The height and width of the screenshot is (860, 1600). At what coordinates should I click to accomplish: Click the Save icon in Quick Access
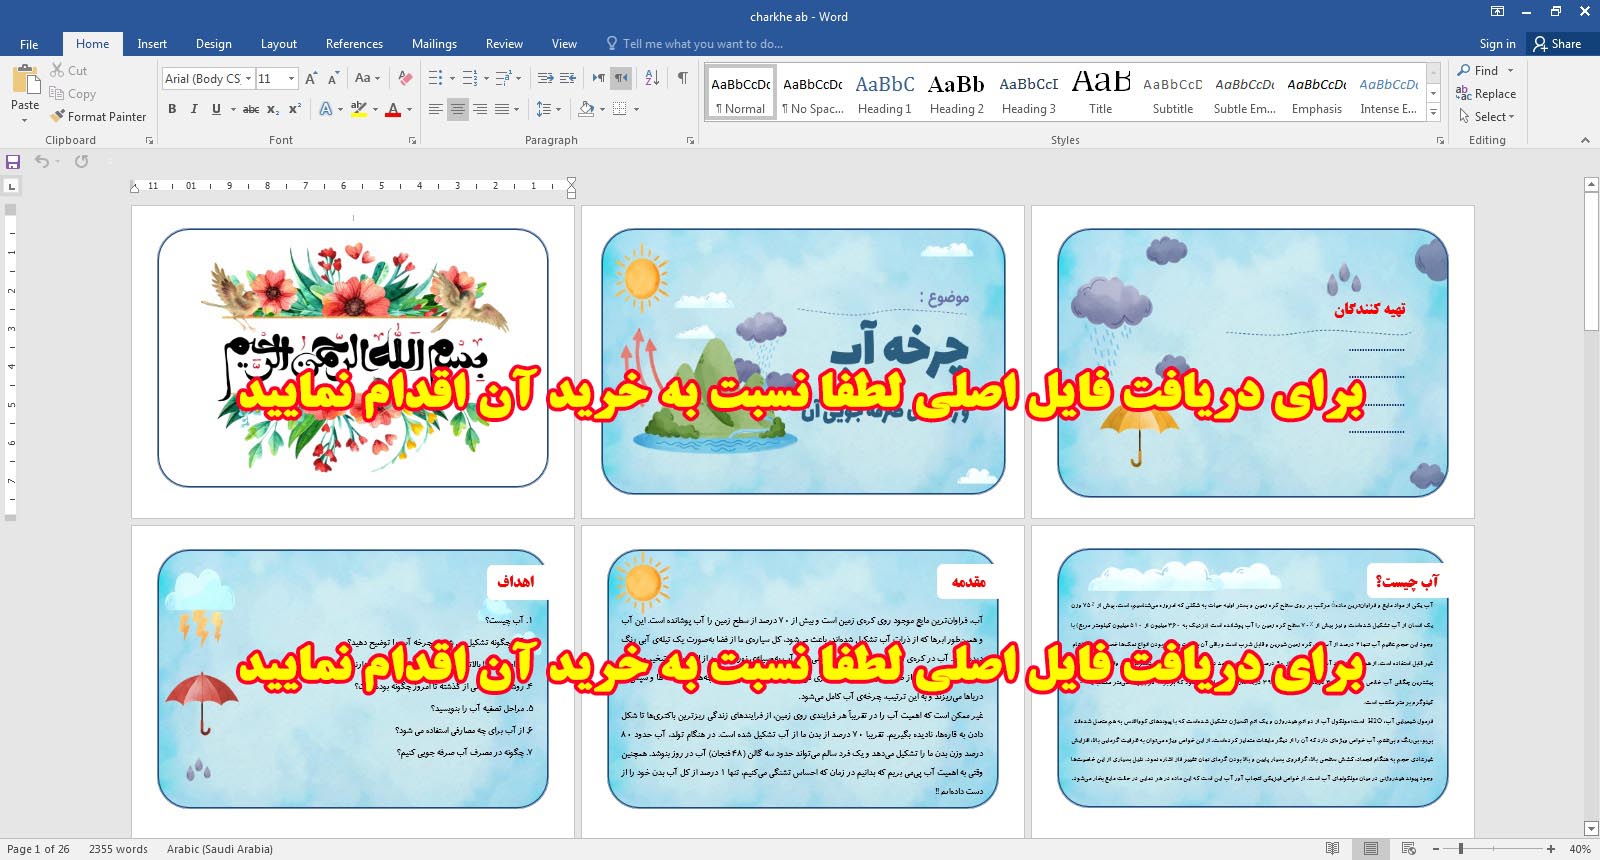point(13,162)
